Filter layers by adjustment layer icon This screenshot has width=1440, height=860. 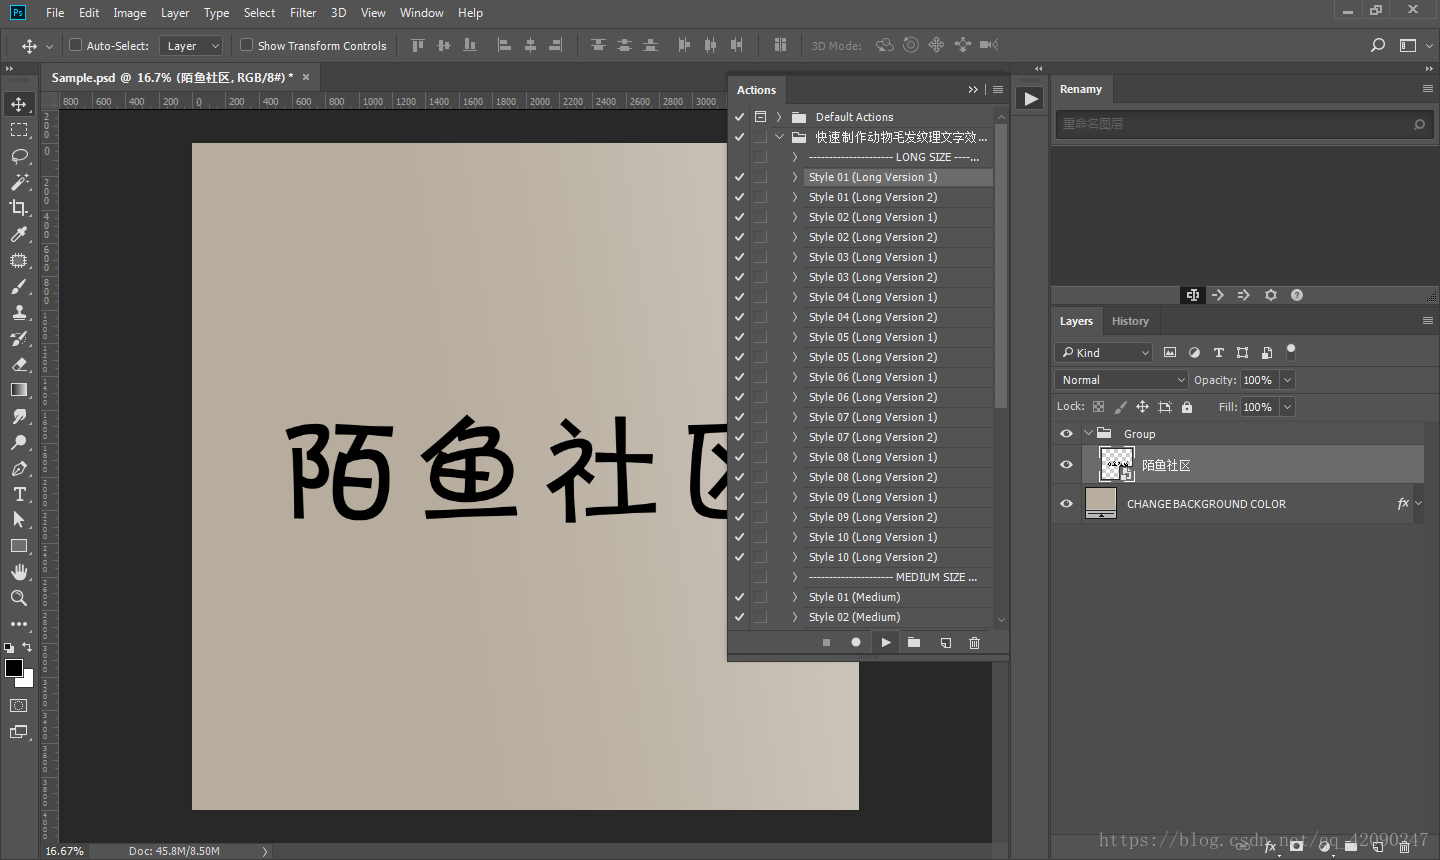pyautogui.click(x=1194, y=352)
